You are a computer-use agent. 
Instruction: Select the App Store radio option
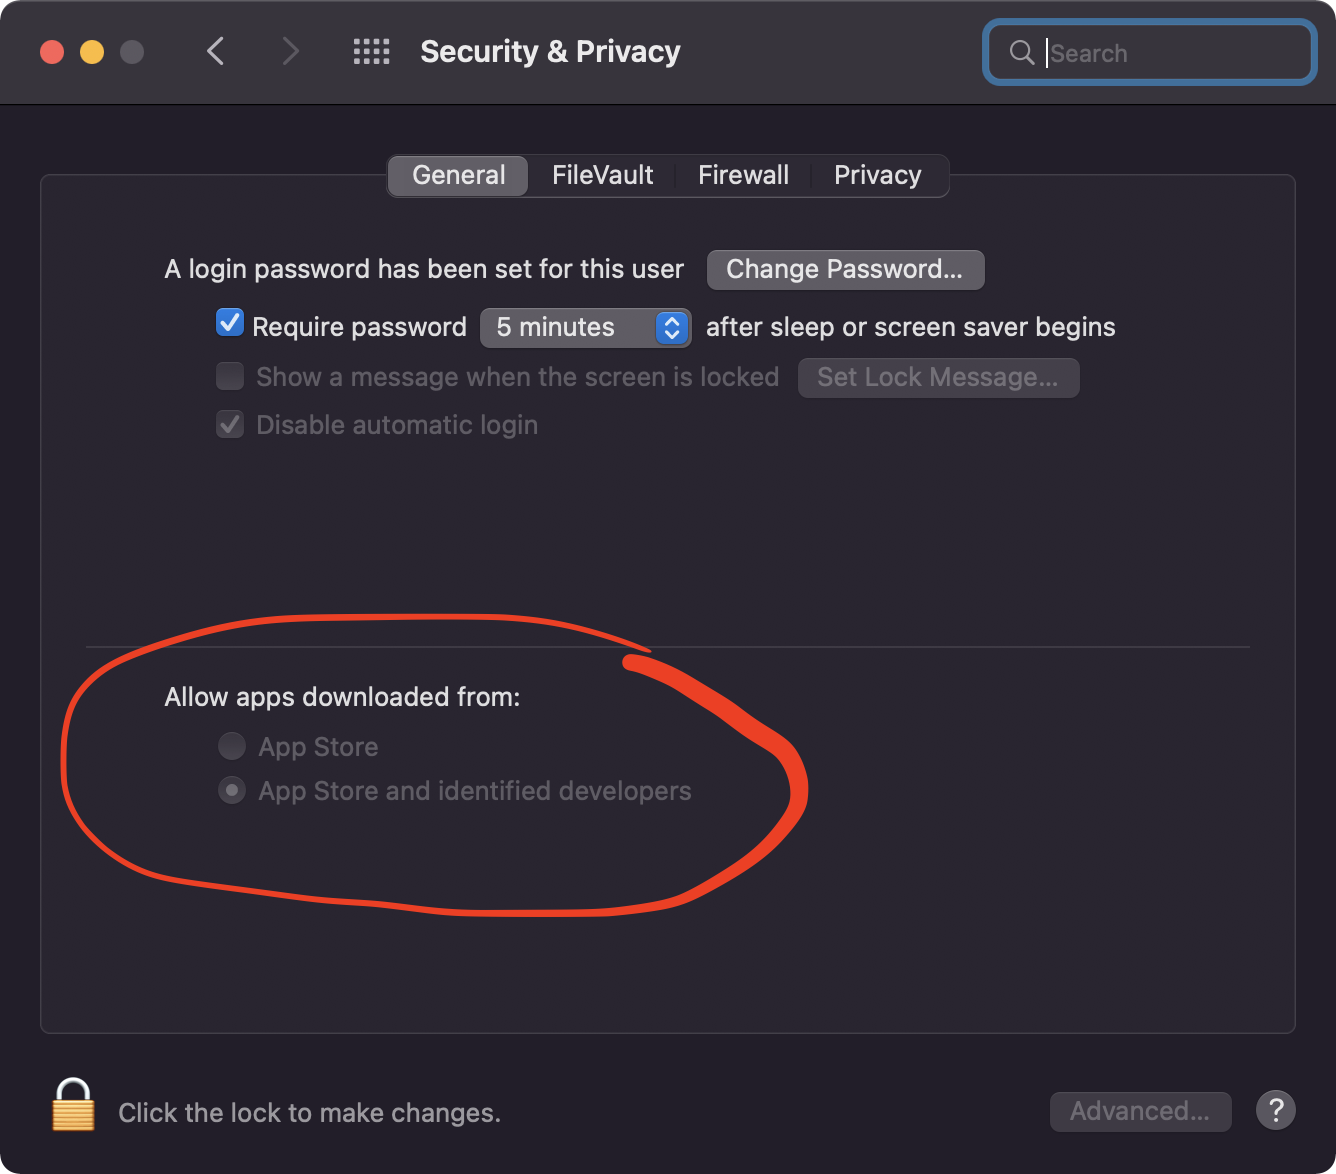[232, 746]
